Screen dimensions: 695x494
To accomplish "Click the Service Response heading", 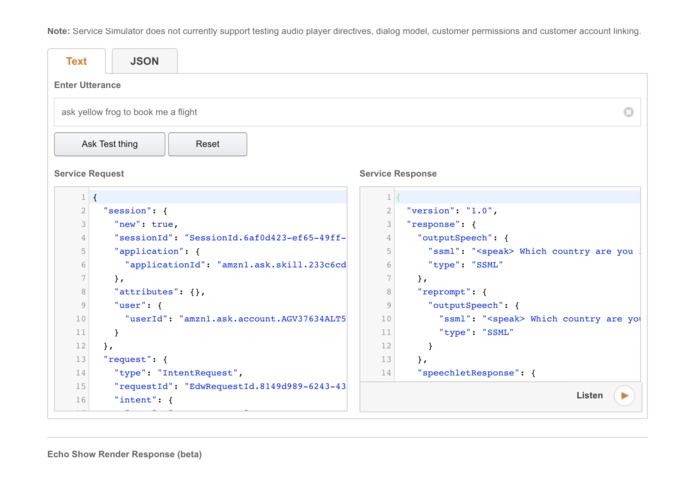I will coord(398,174).
